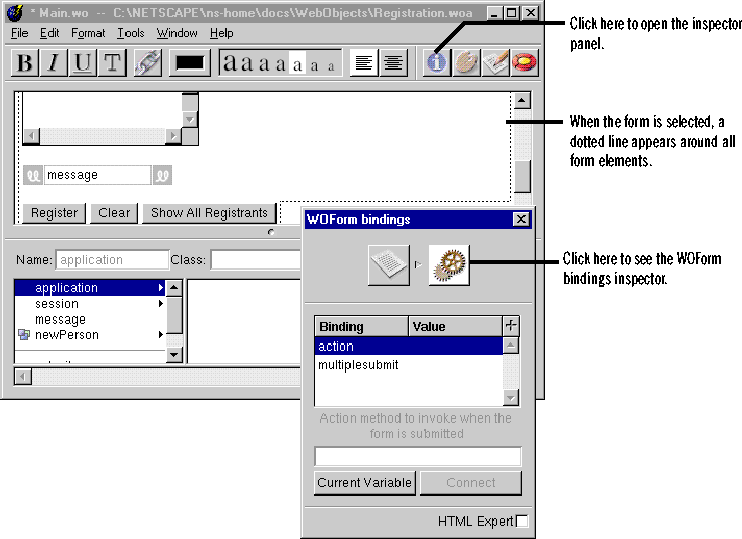Open the Tools menu
The image size is (742, 539).
point(130,33)
